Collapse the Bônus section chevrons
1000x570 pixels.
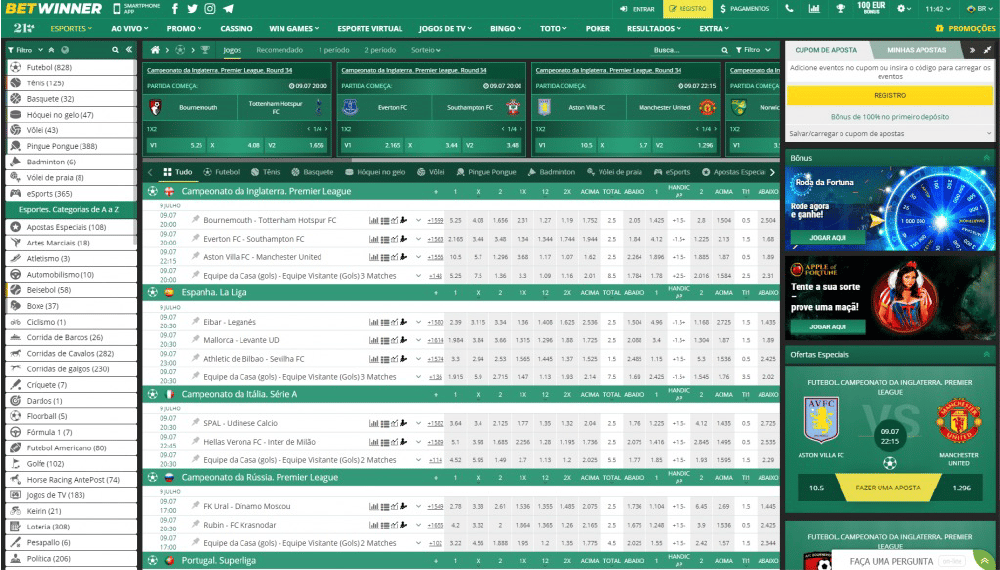pos(987,157)
